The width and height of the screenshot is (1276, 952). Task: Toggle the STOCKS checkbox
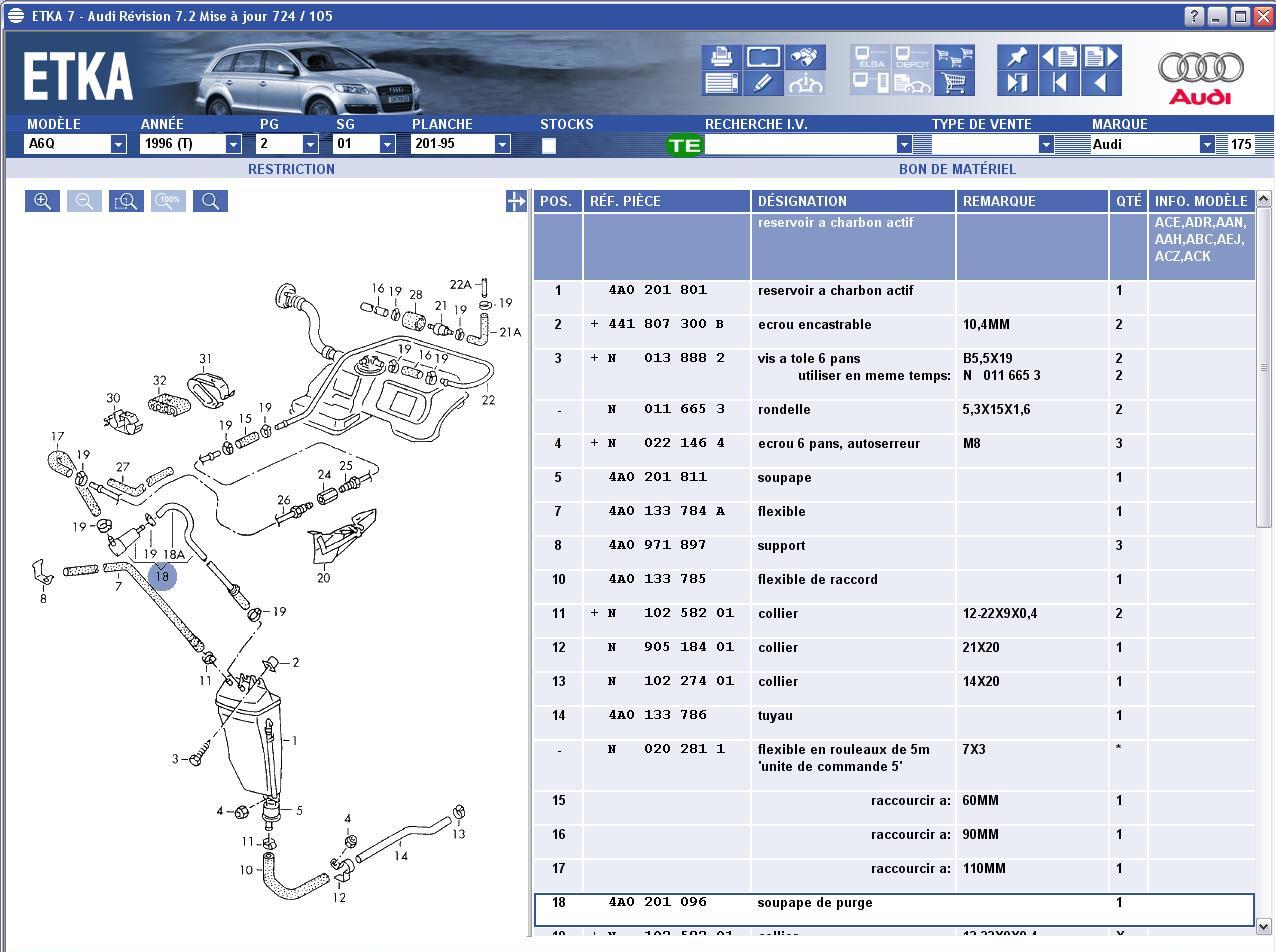pyautogui.click(x=548, y=146)
